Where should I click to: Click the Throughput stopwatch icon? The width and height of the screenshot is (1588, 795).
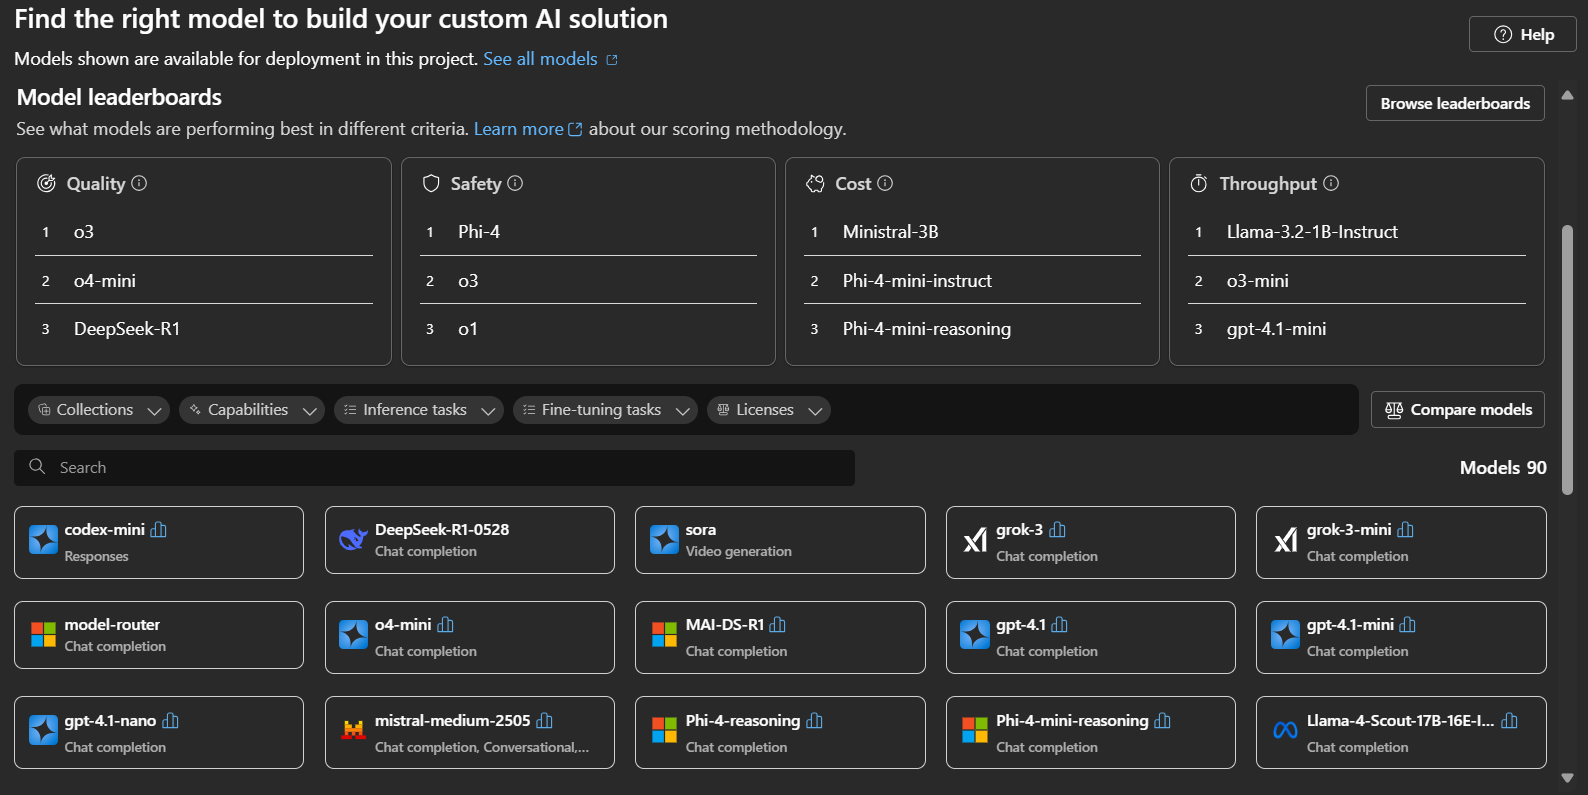pyautogui.click(x=1199, y=183)
